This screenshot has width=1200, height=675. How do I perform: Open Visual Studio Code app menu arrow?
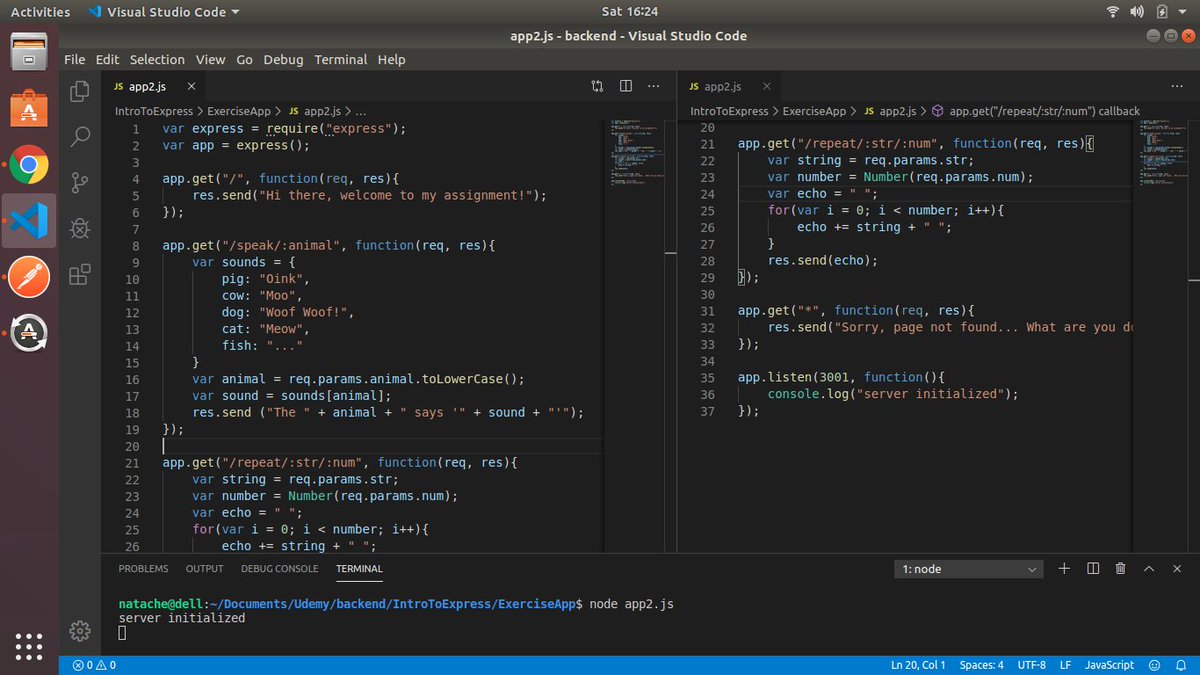pyautogui.click(x=235, y=12)
